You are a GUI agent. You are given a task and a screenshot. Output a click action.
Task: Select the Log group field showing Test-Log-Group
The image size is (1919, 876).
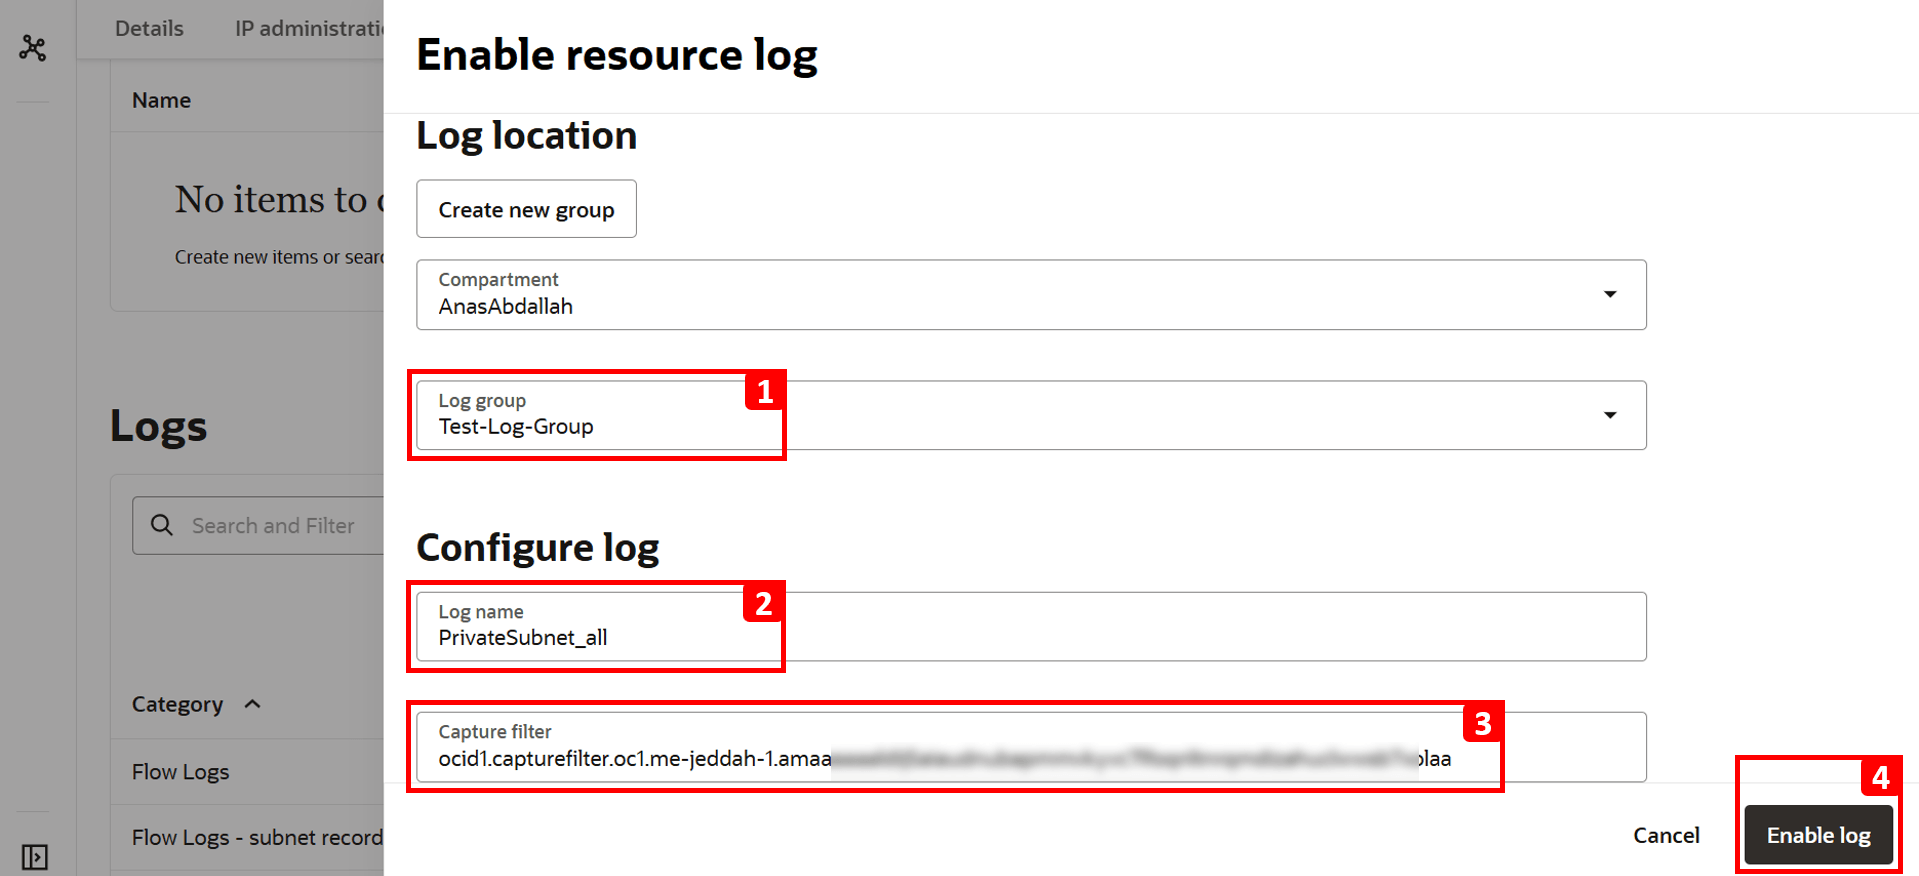pyautogui.click(x=1031, y=415)
